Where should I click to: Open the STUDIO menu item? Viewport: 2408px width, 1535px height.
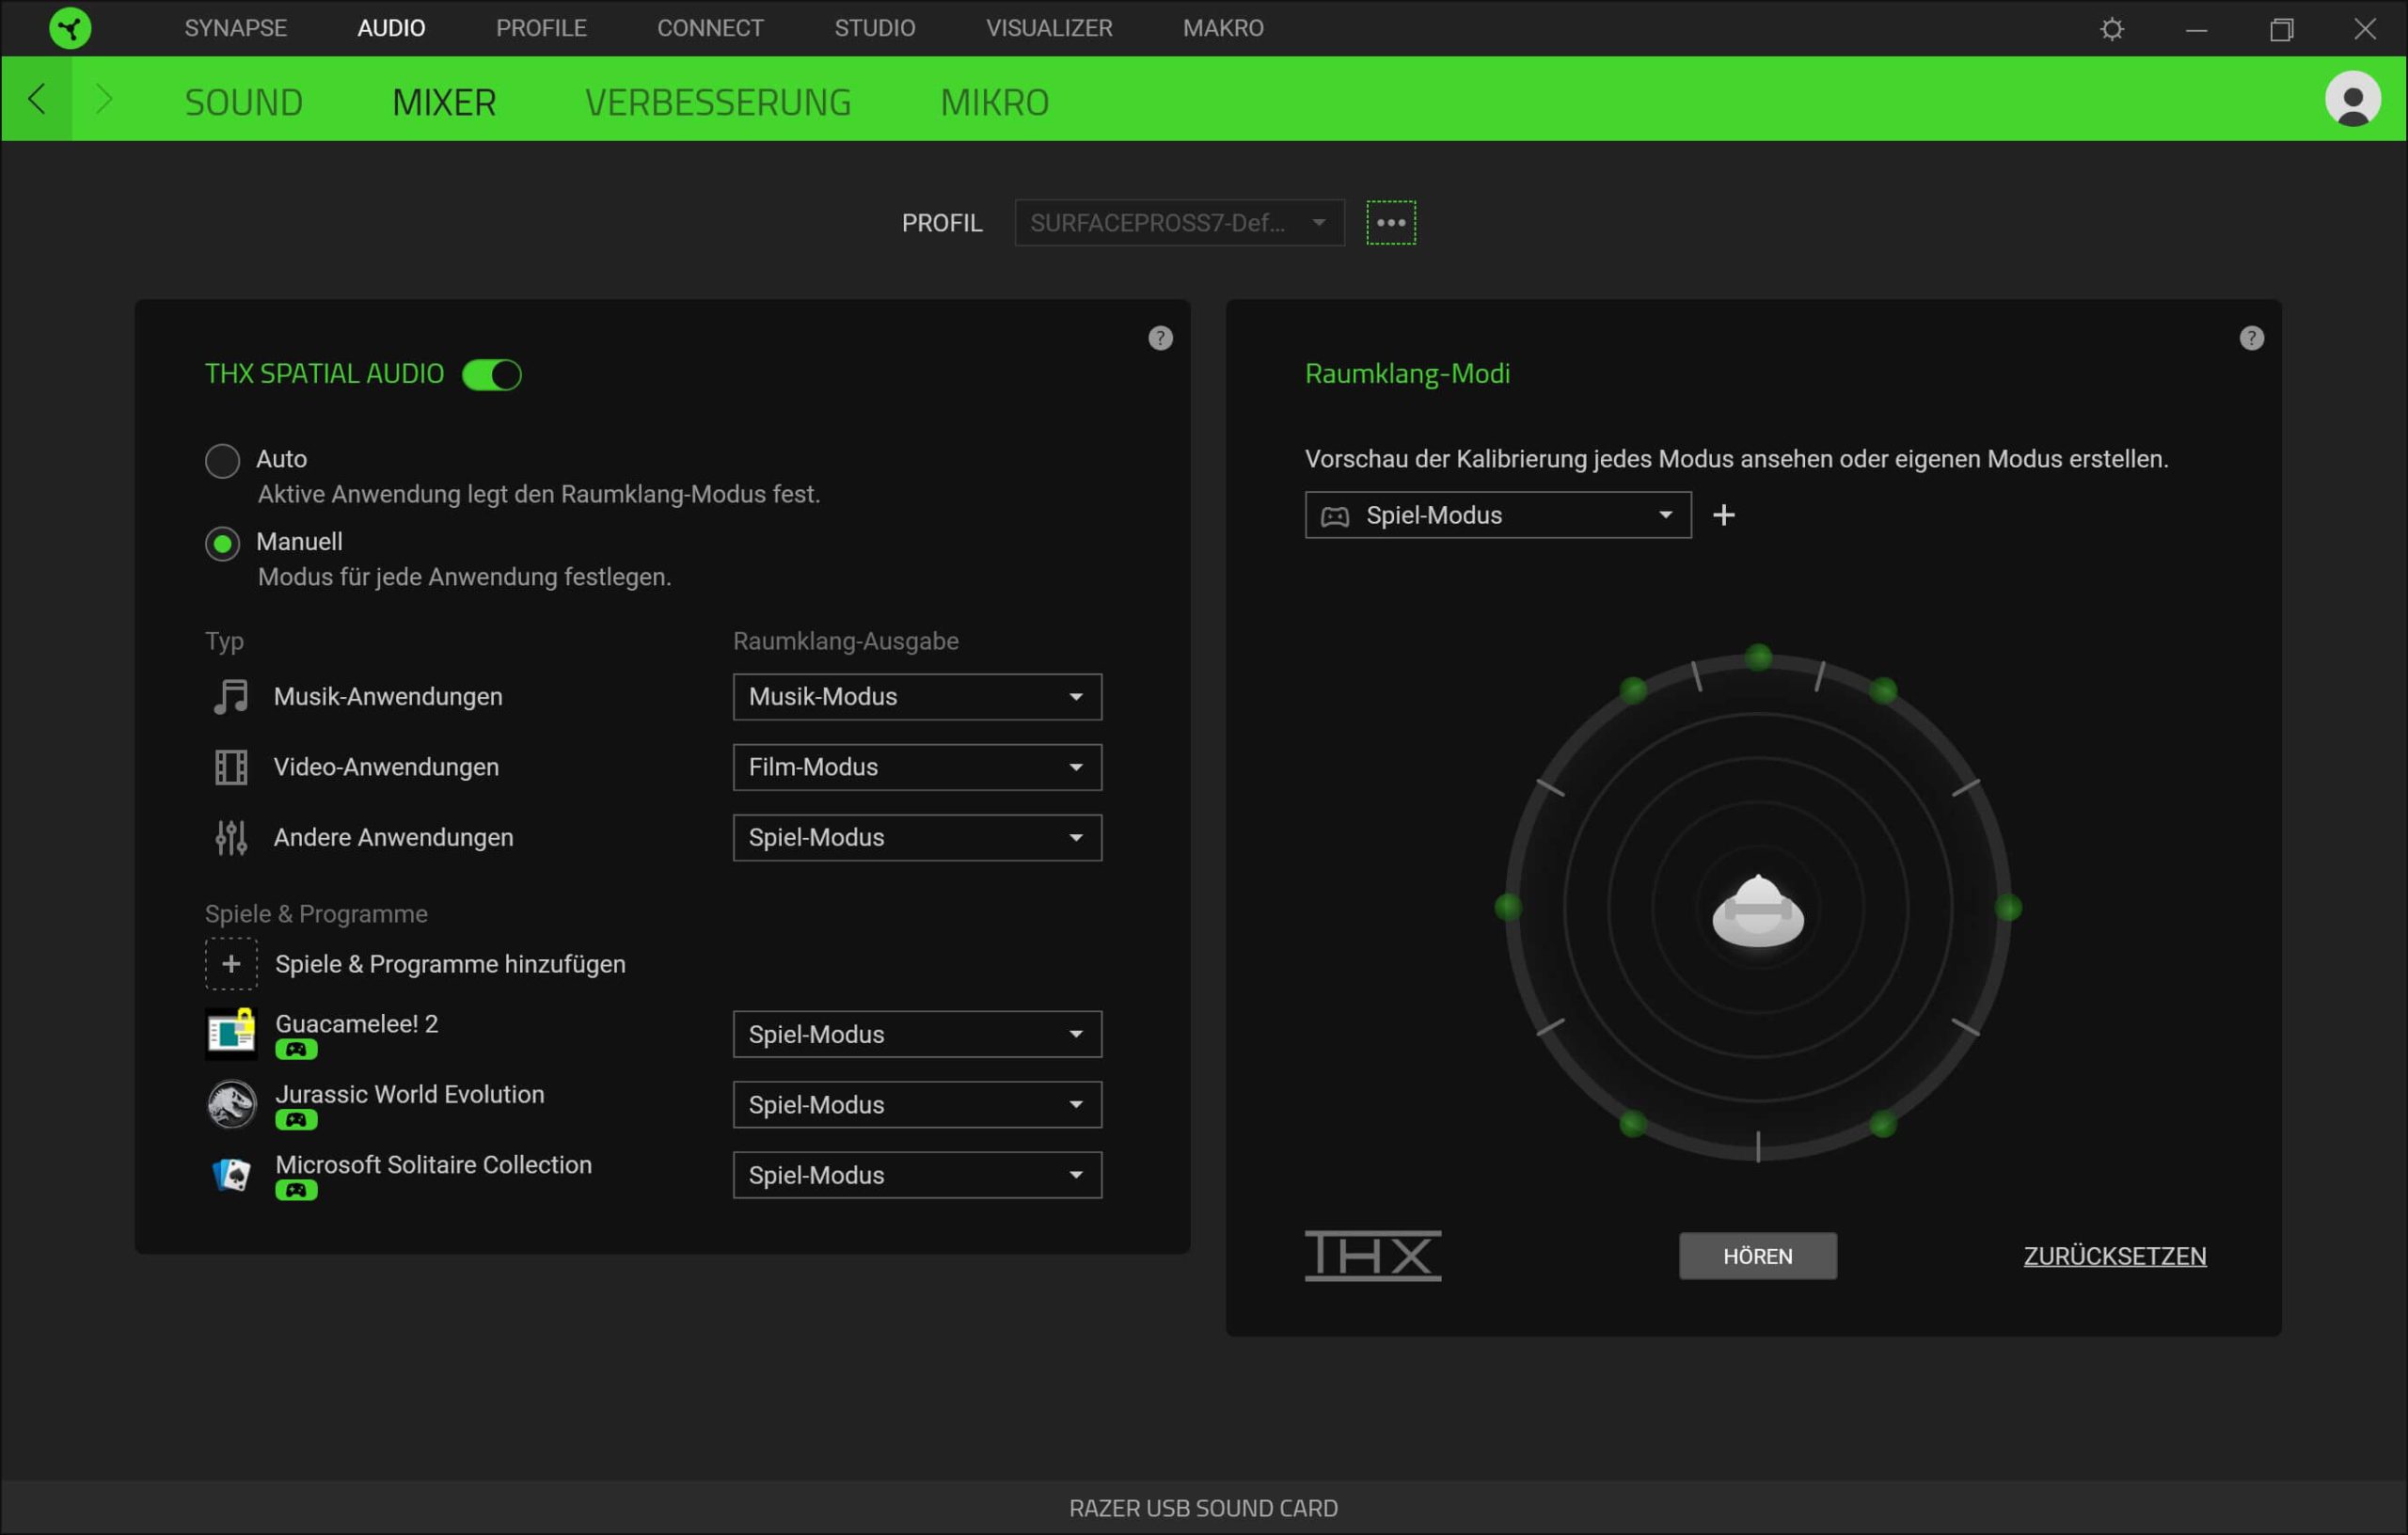point(874,28)
